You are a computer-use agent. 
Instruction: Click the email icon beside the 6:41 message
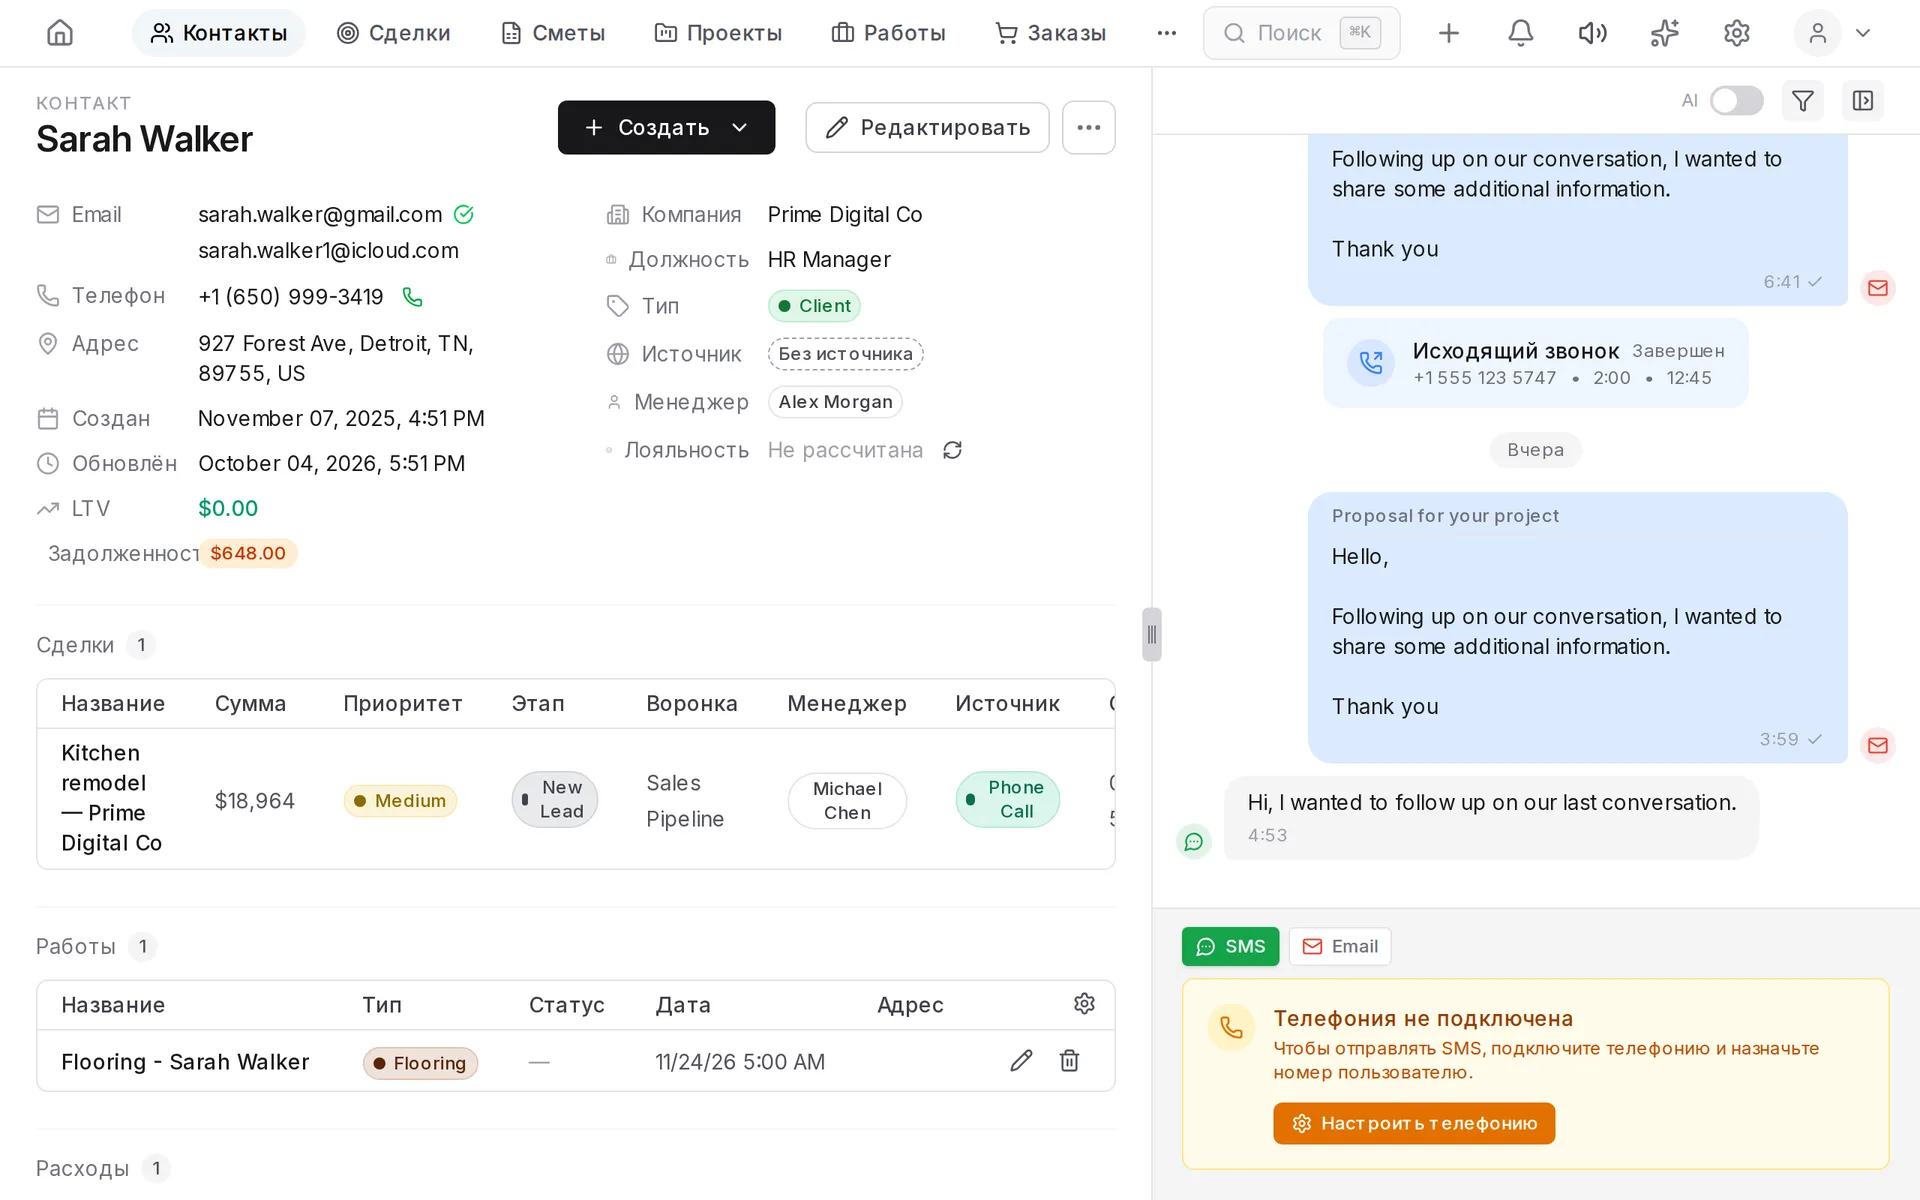1877,288
